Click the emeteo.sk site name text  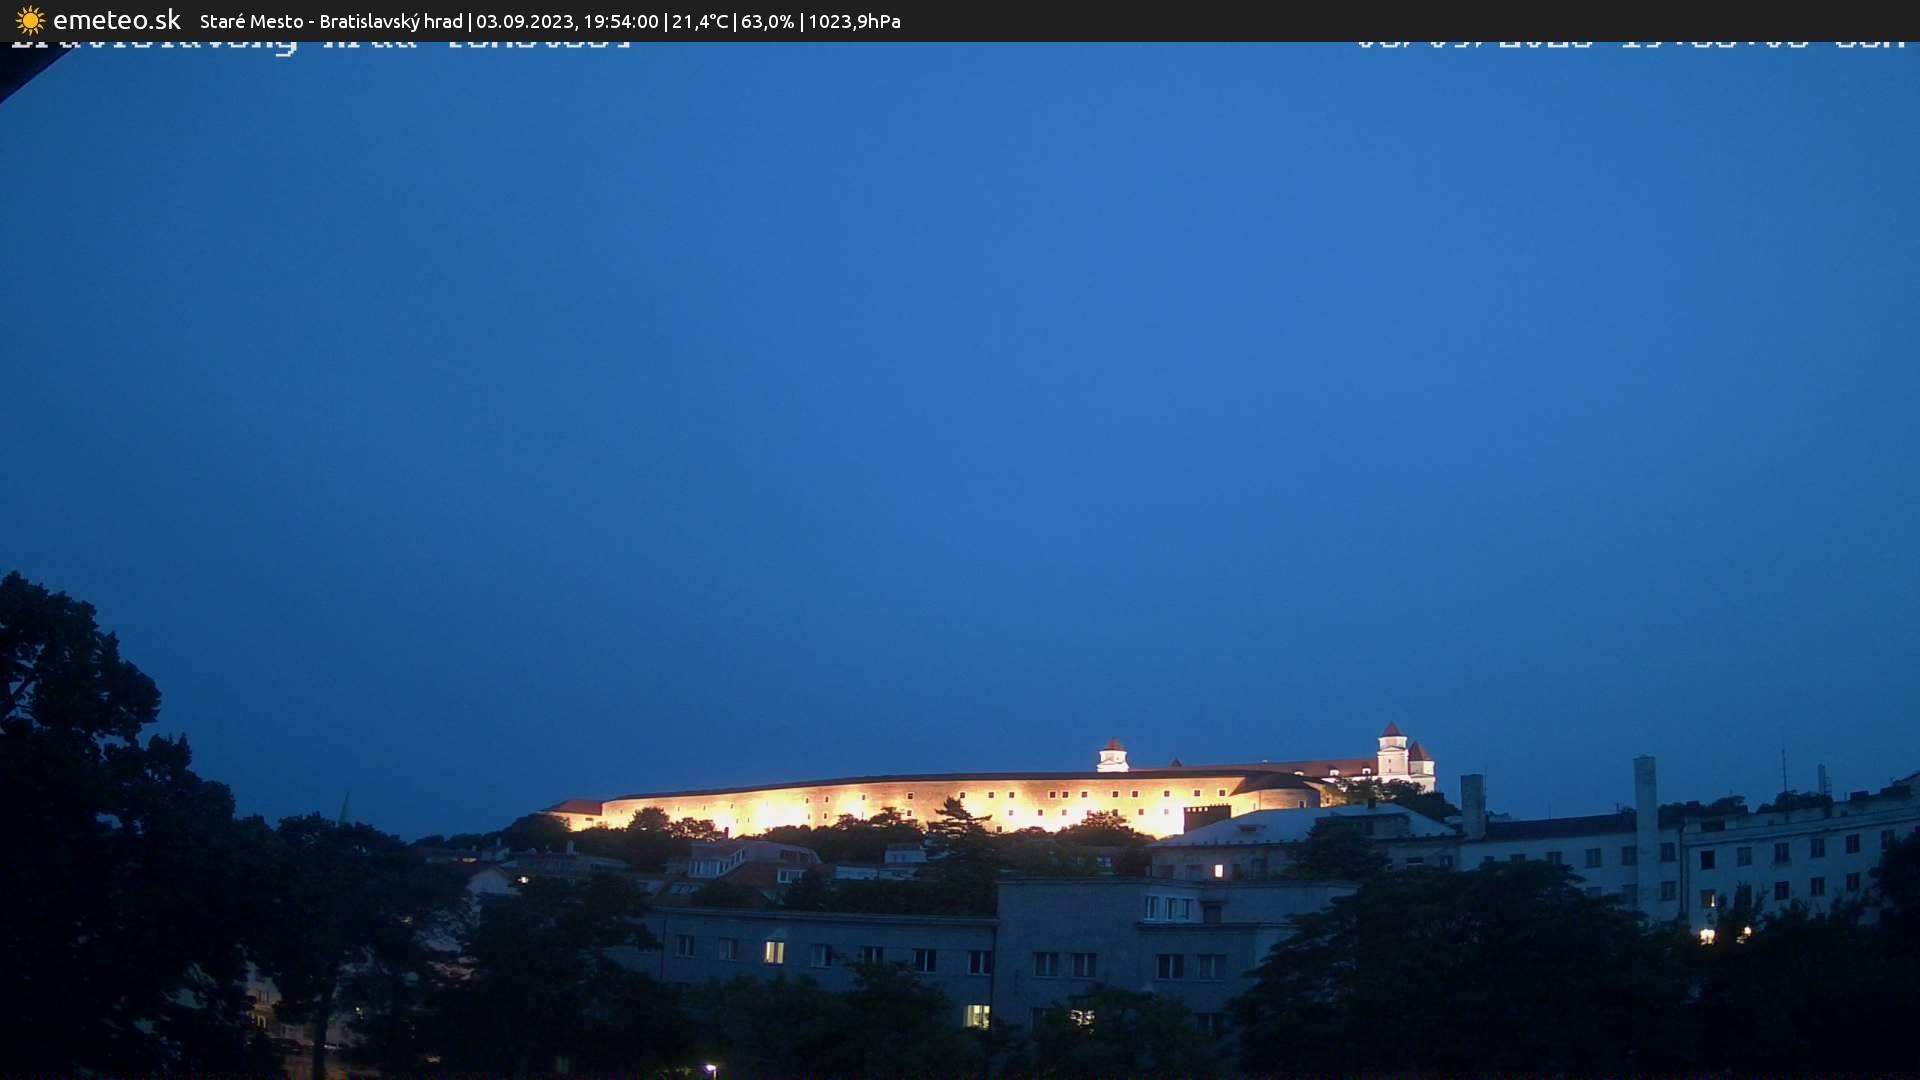click(x=117, y=20)
